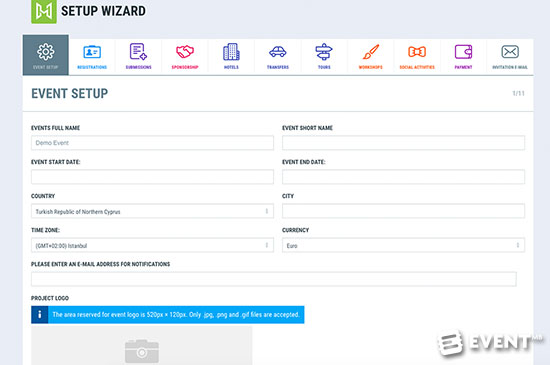This screenshot has height=365, width=550.
Task: Focus the Events Full Name field
Action: pyautogui.click(x=152, y=143)
